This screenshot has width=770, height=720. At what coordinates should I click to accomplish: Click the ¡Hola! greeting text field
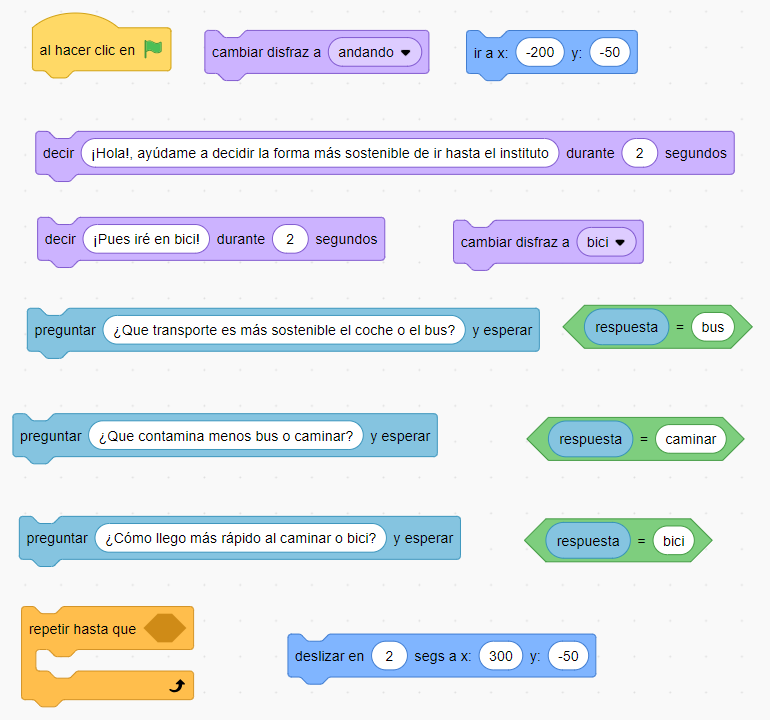[320, 153]
